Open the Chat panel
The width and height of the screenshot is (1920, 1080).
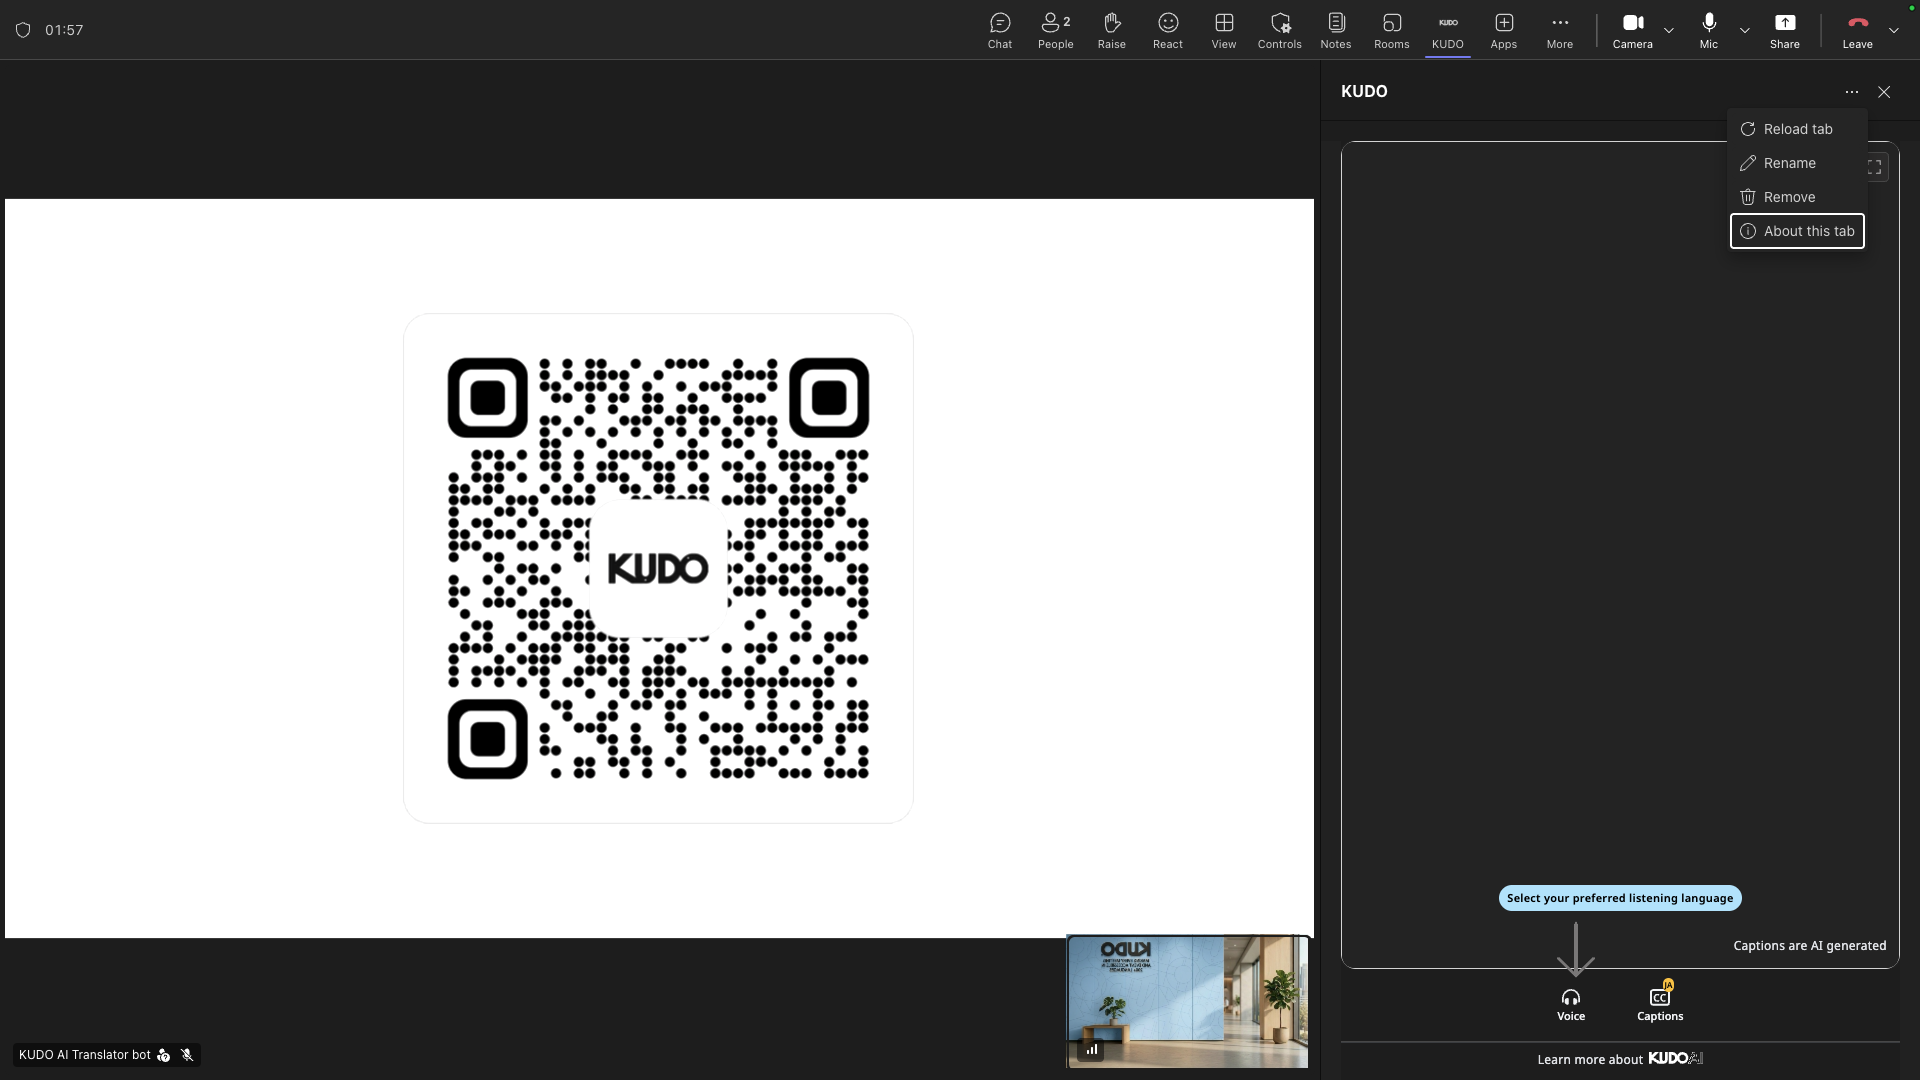999,30
